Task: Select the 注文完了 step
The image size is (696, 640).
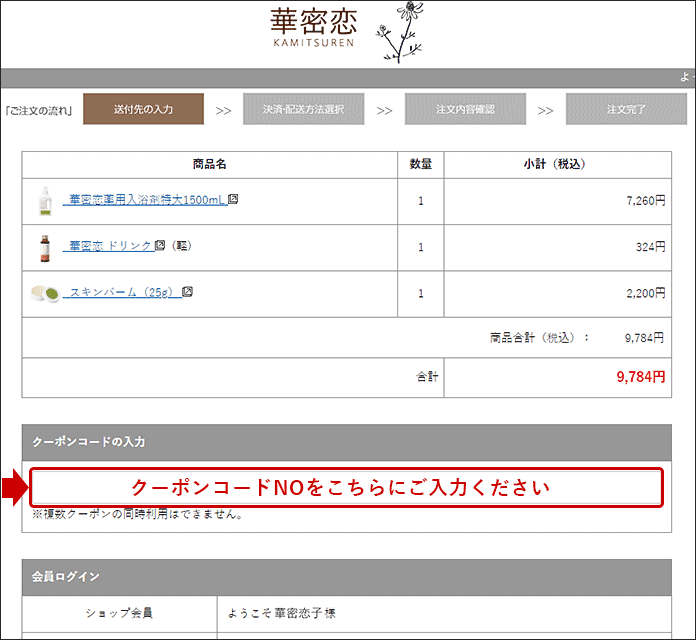Action: click(x=626, y=109)
